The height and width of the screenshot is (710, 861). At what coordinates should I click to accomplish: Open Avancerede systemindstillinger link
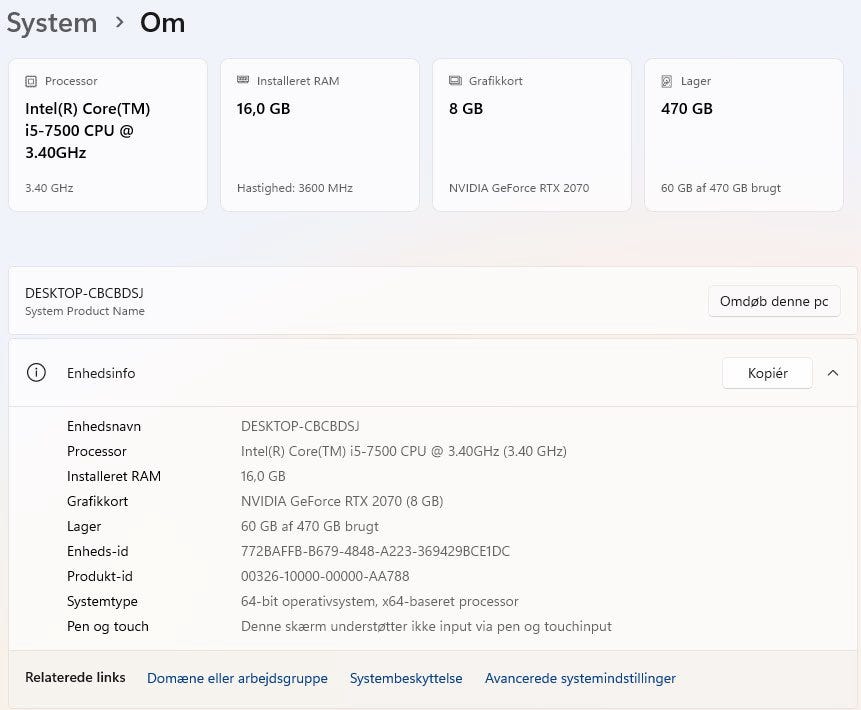(580, 678)
